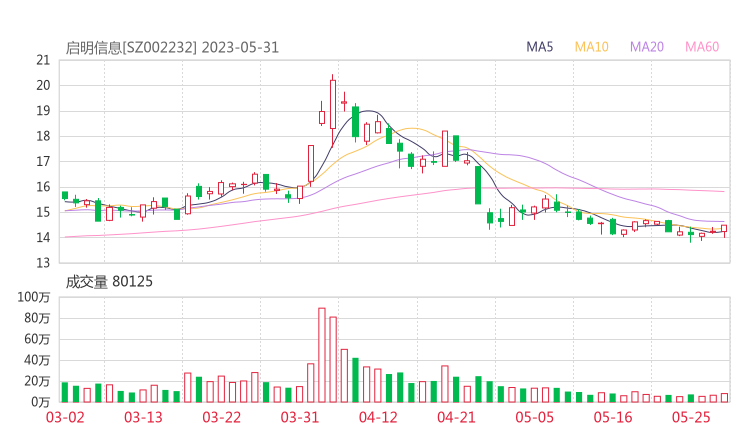Click the last red candlestick at chart's right end
Viewport: 740px width, 440px height.
tap(724, 229)
